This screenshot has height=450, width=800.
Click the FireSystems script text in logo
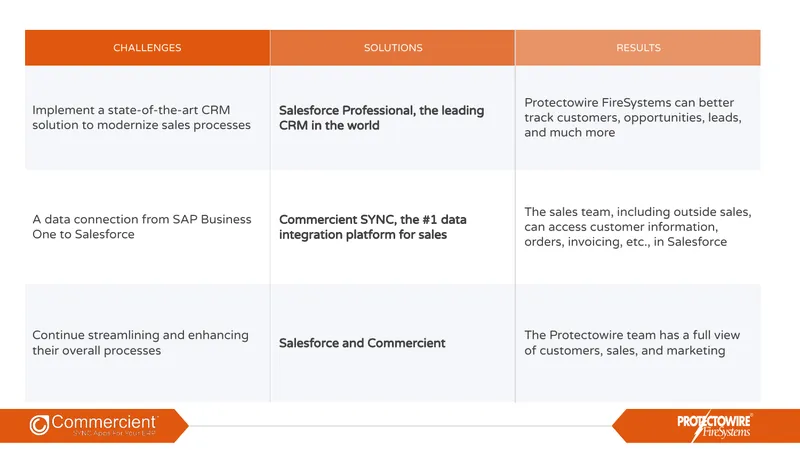724,433
